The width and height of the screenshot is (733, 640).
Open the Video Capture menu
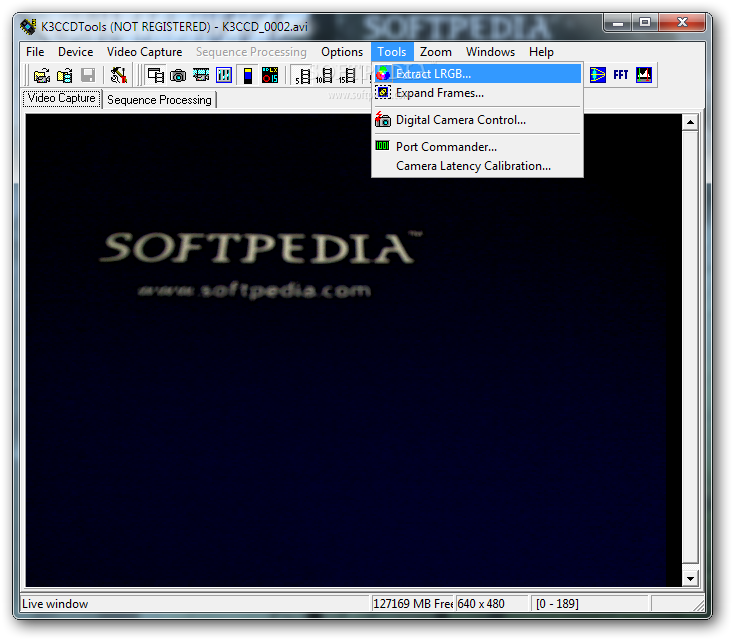[144, 52]
